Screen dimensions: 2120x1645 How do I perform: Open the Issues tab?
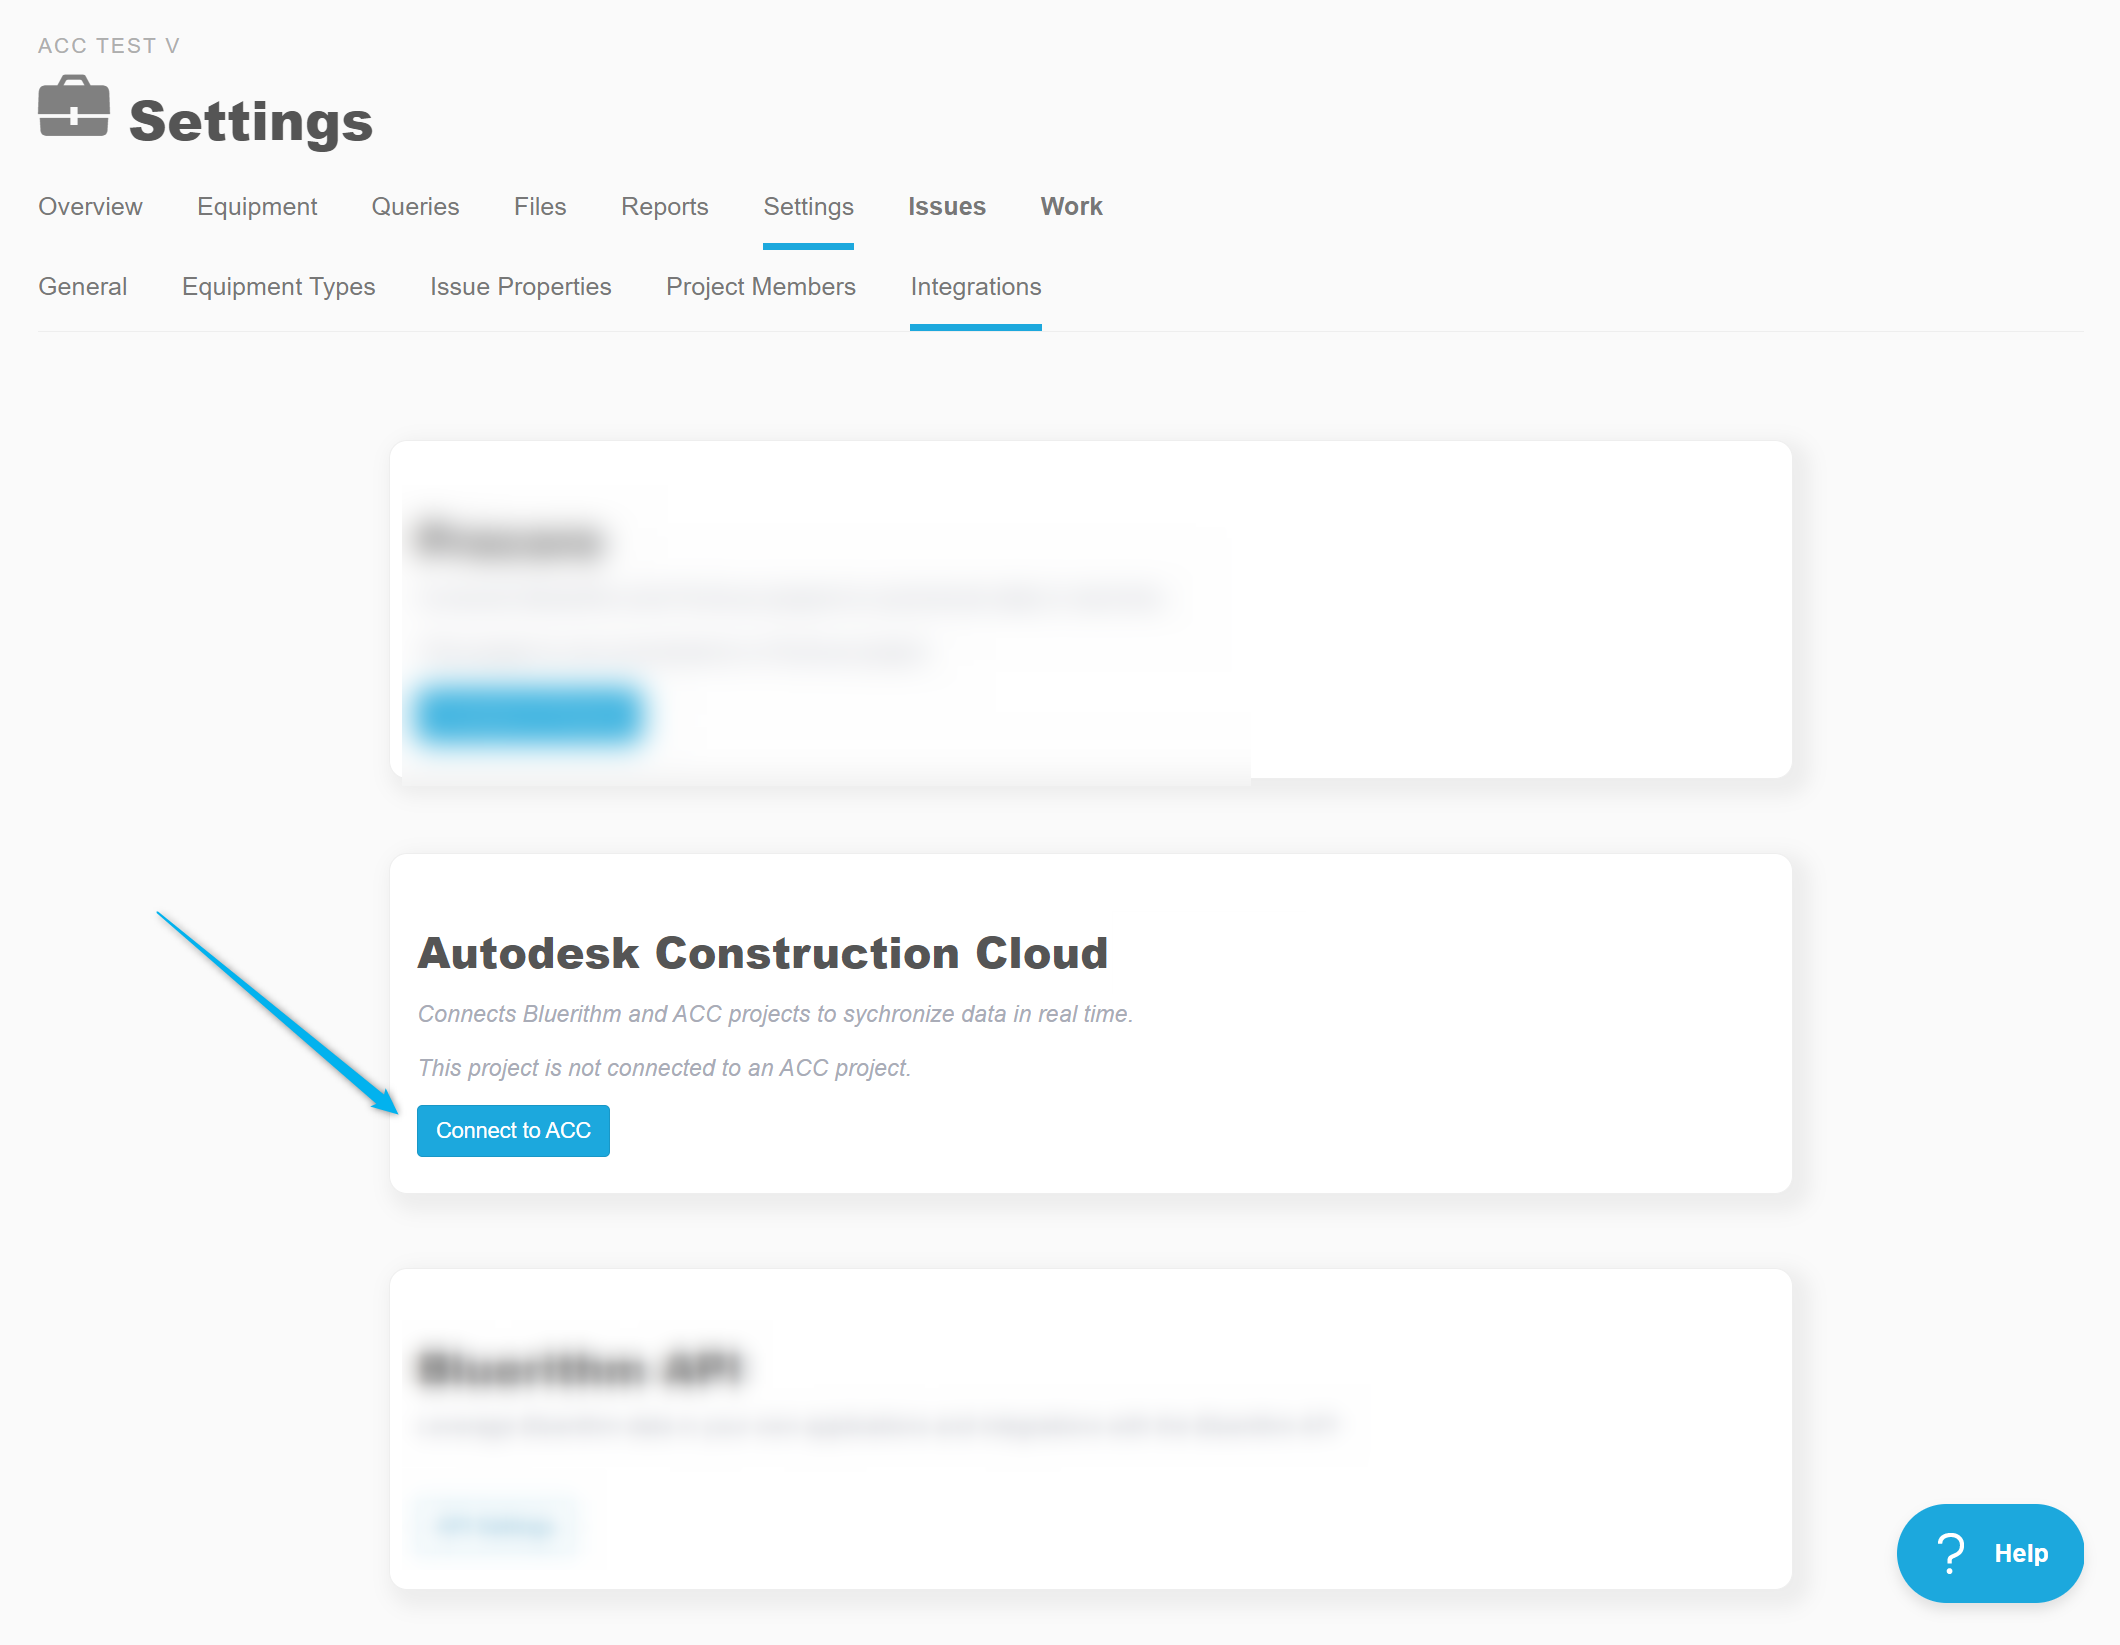946,207
